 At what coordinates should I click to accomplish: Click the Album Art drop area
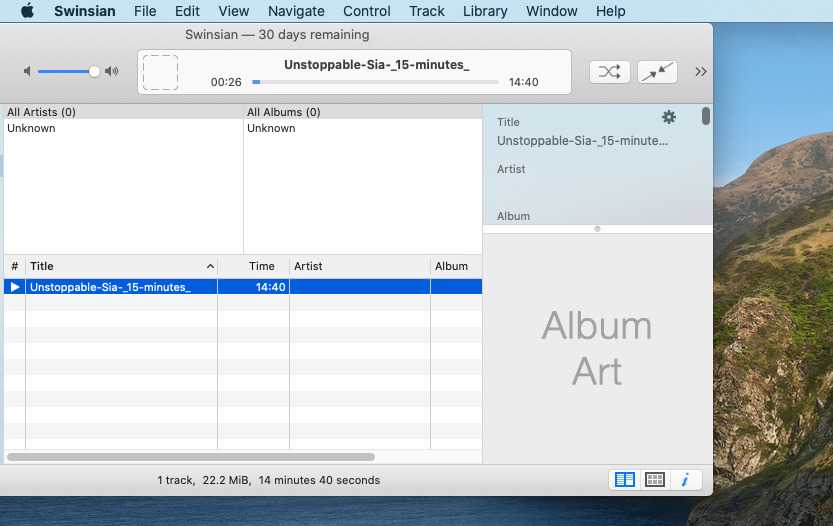click(x=597, y=348)
